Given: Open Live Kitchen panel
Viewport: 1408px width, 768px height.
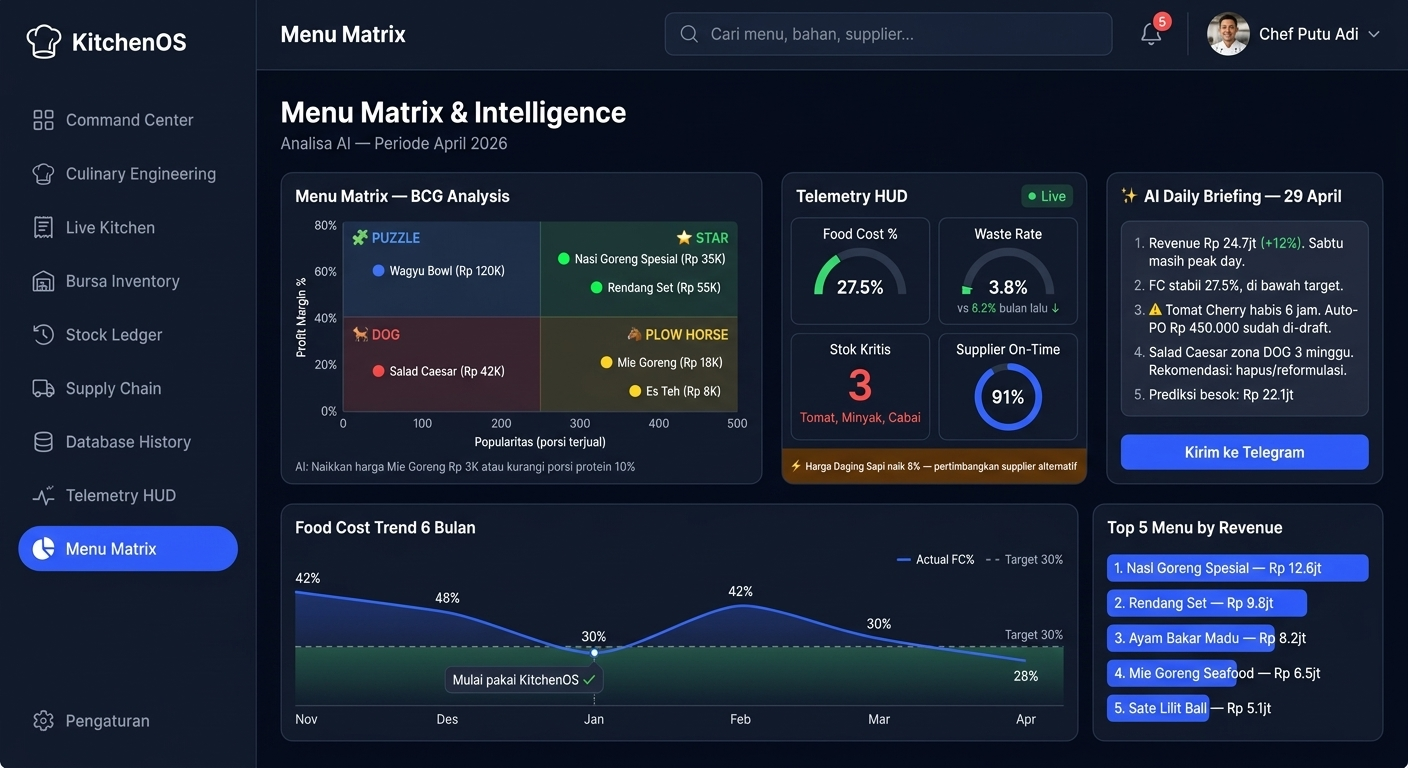Looking at the screenshot, I should coord(43,227).
